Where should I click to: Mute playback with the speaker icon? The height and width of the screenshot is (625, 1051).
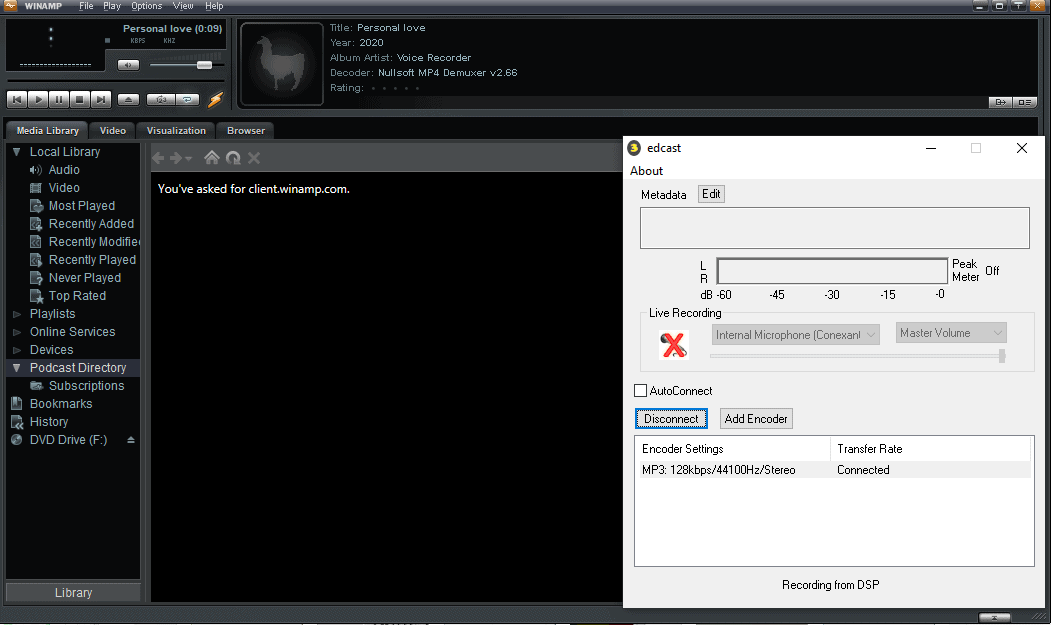click(128, 64)
